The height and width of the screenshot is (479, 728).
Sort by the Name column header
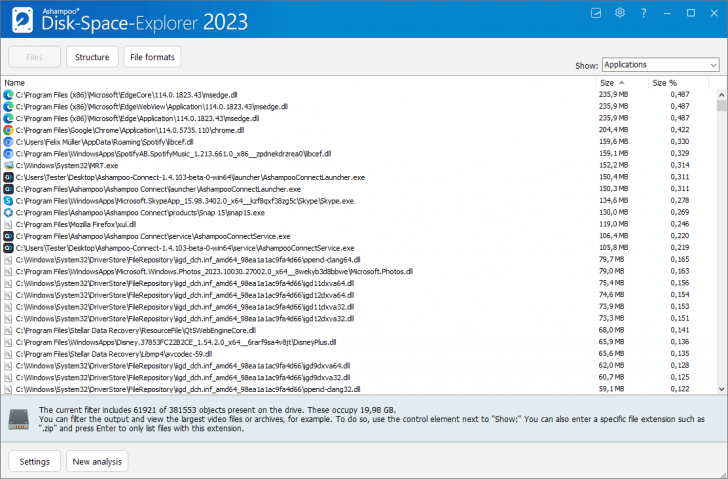pyautogui.click(x=299, y=83)
